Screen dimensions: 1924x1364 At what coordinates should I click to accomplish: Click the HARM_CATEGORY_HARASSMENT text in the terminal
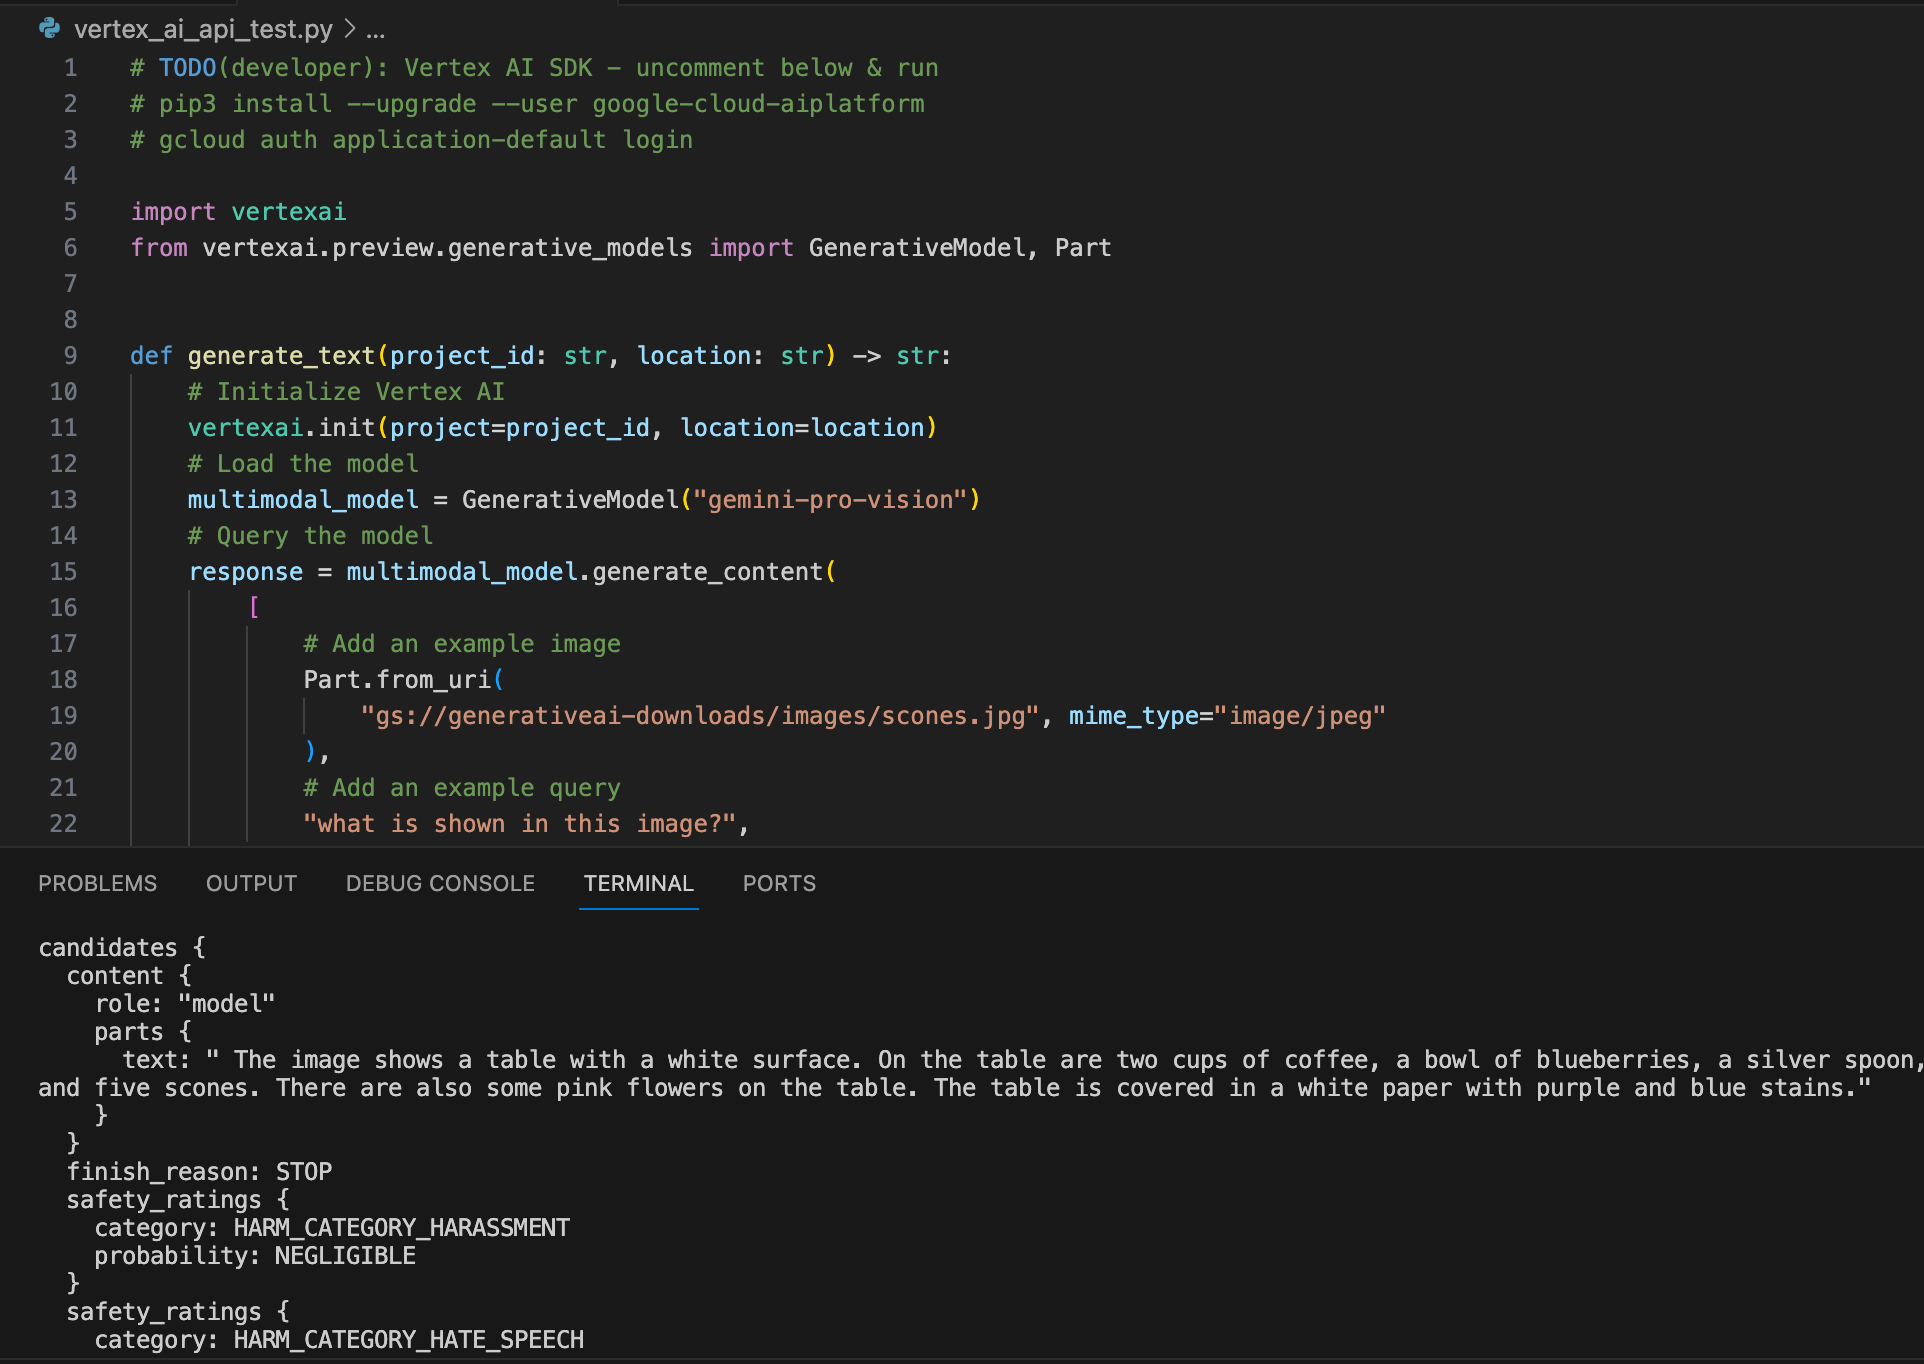pos(401,1228)
